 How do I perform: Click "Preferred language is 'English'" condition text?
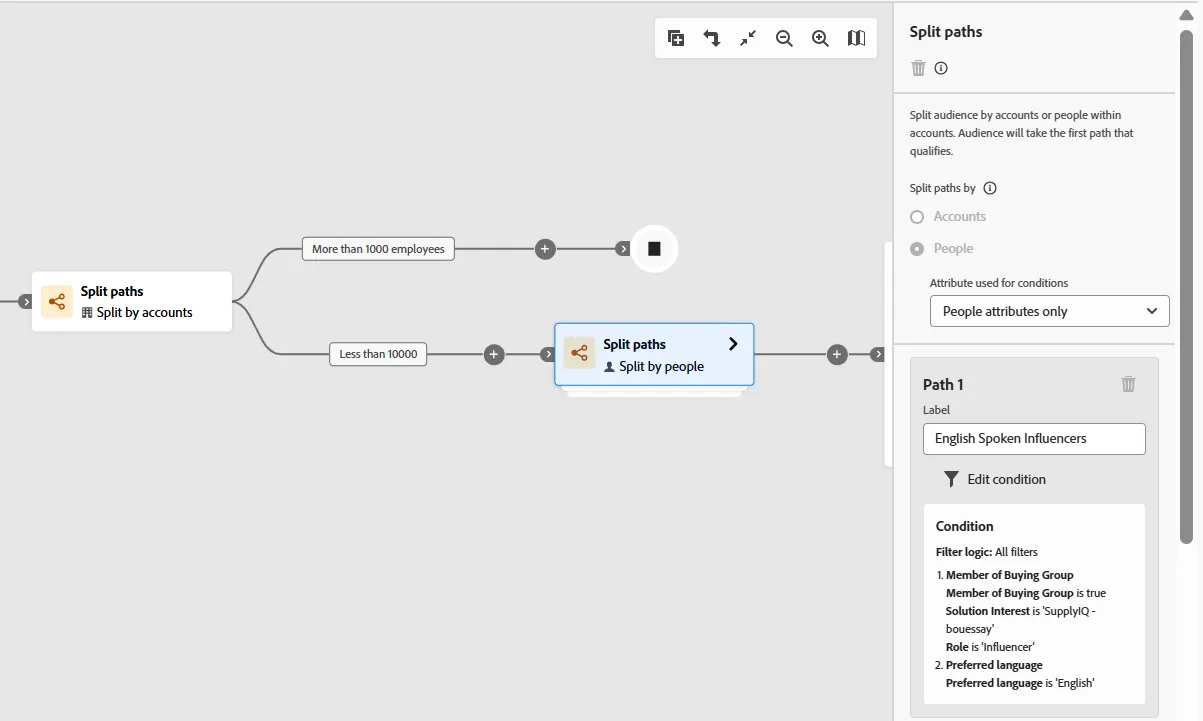pos(1020,683)
